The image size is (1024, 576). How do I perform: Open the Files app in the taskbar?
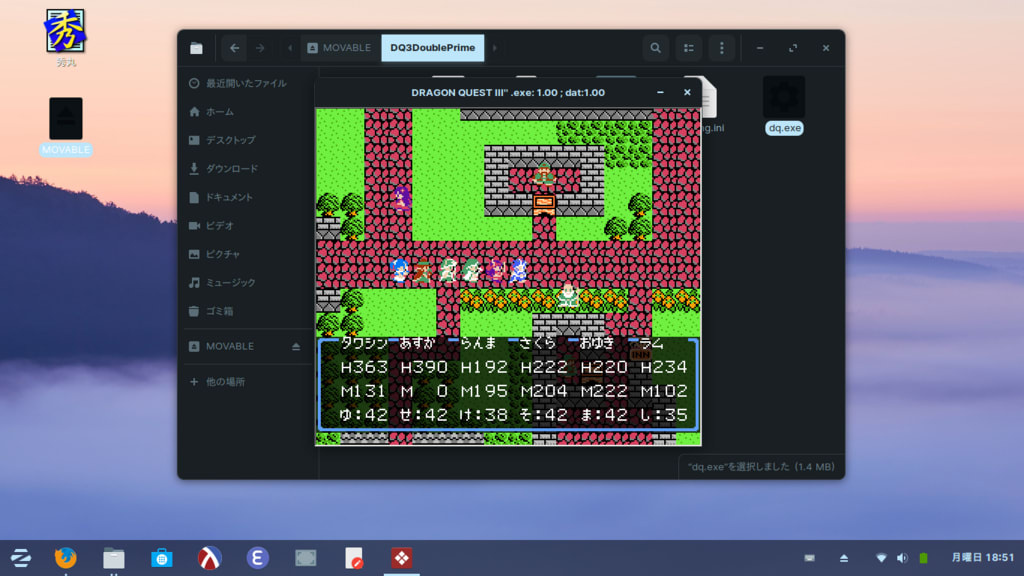pos(114,558)
